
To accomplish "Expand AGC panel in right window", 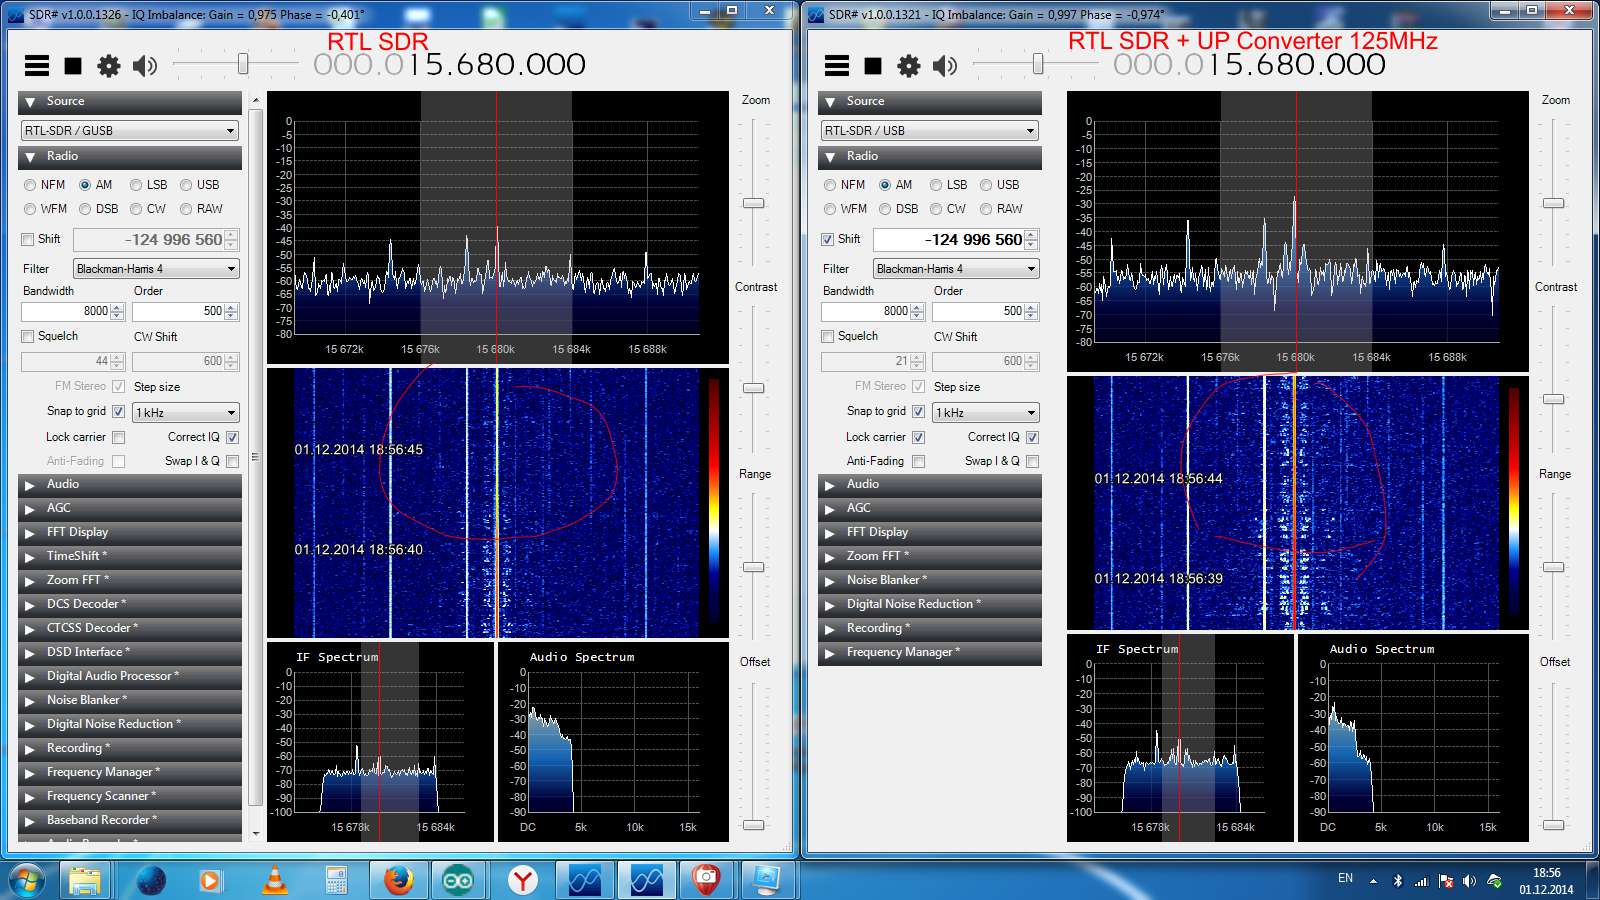I will point(930,508).
